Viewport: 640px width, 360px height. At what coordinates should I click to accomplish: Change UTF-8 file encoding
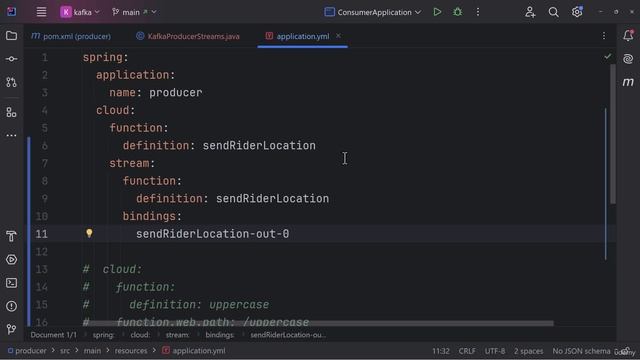(495, 351)
